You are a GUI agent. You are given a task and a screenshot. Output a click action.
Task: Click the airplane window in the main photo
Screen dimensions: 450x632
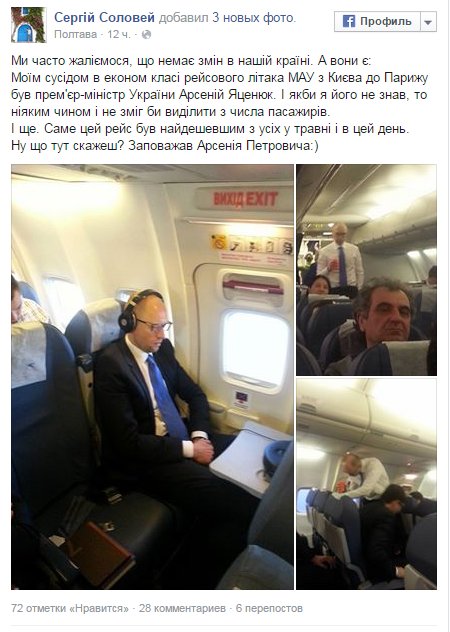[x=255, y=349]
